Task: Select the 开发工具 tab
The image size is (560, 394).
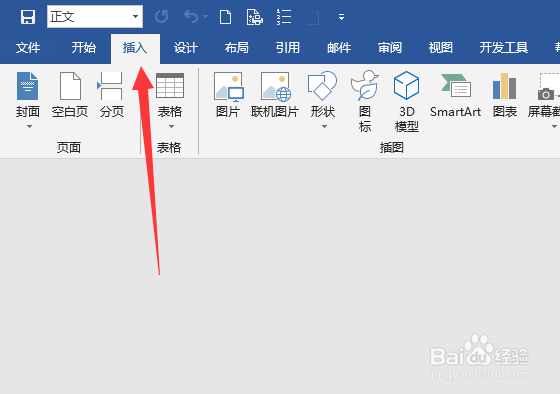Action: (504, 48)
